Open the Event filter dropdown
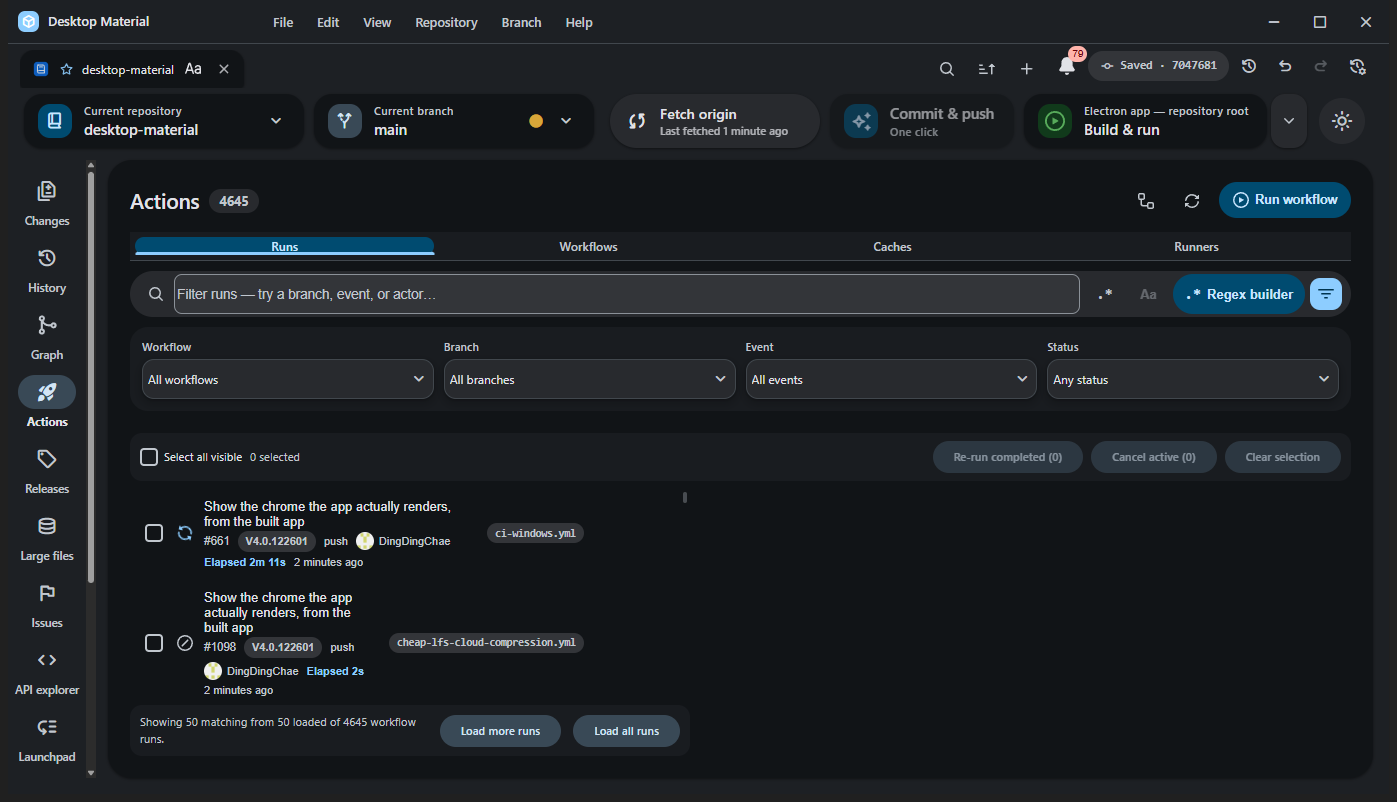 (x=891, y=380)
